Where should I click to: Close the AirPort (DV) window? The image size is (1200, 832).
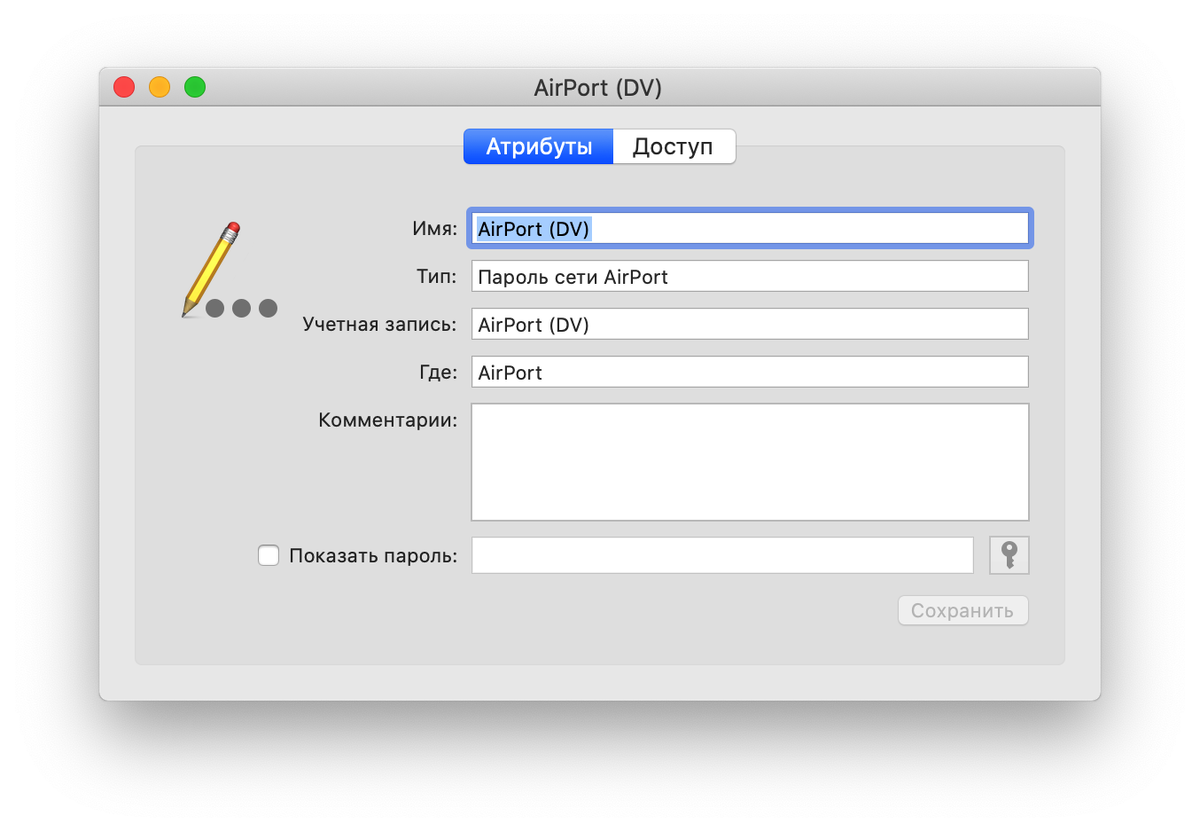(124, 87)
